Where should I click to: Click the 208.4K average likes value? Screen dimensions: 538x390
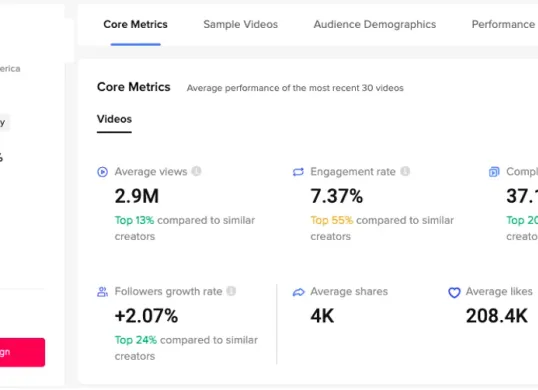click(x=496, y=316)
